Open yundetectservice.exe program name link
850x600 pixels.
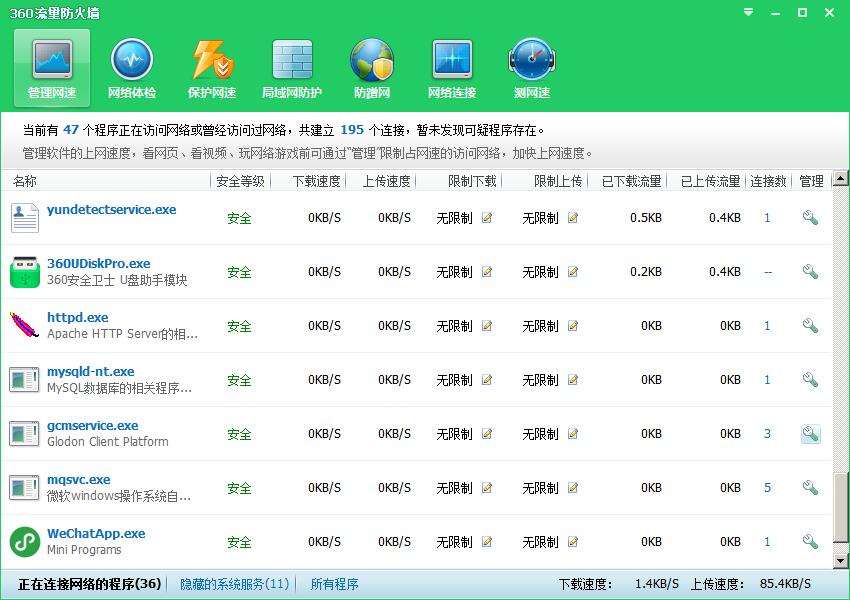[112, 210]
